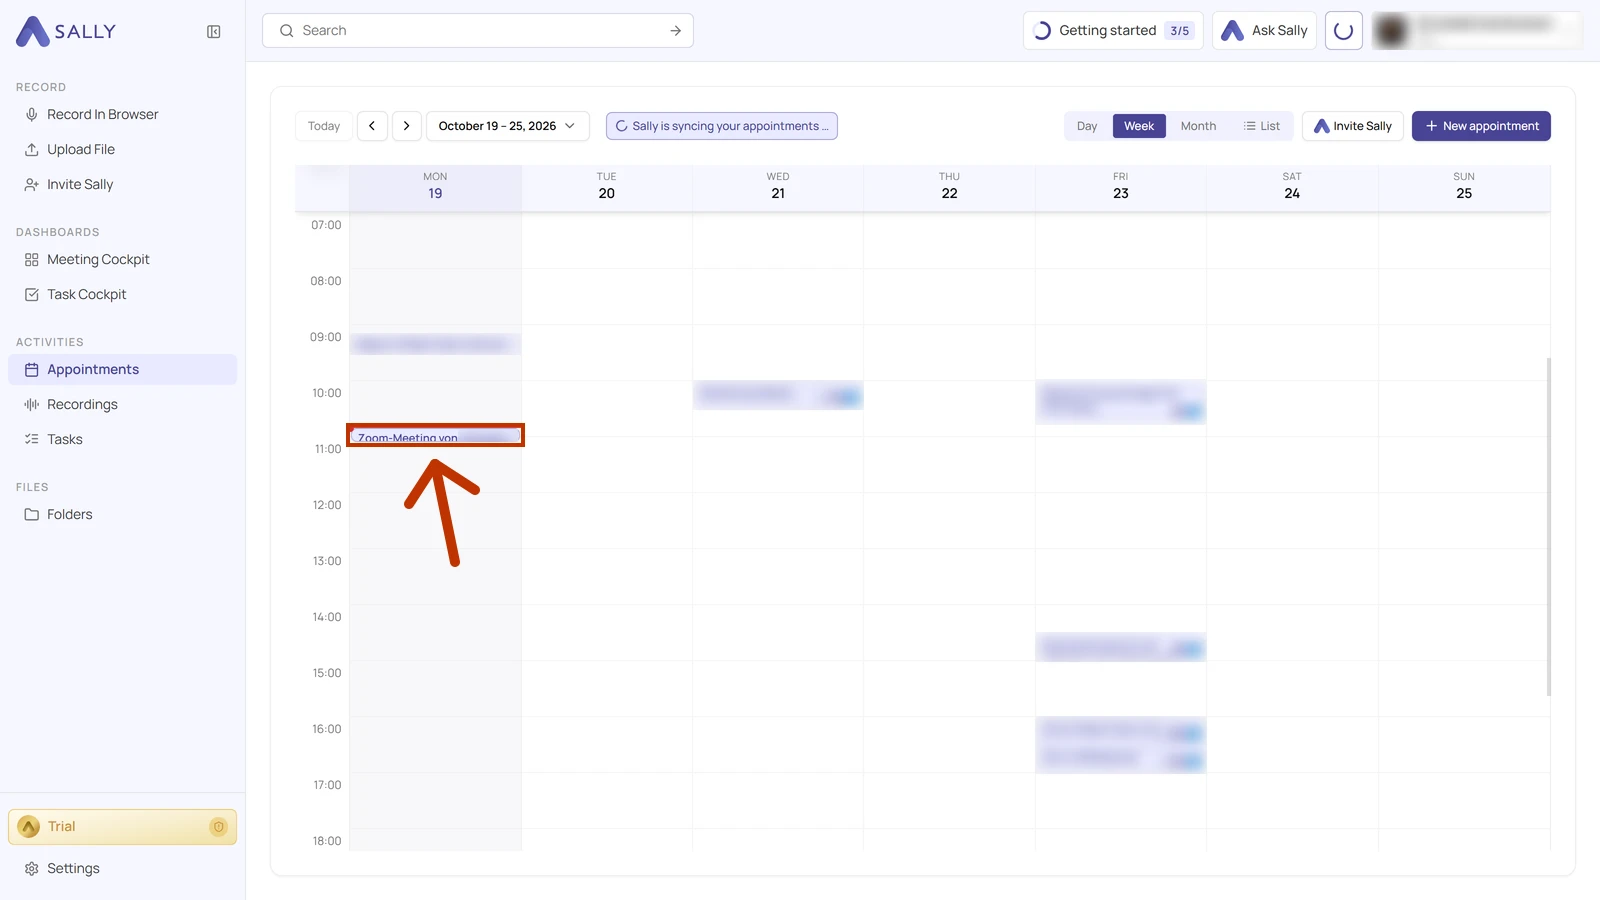
Task: Collapse the sidebar with the panel icon
Action: (213, 32)
